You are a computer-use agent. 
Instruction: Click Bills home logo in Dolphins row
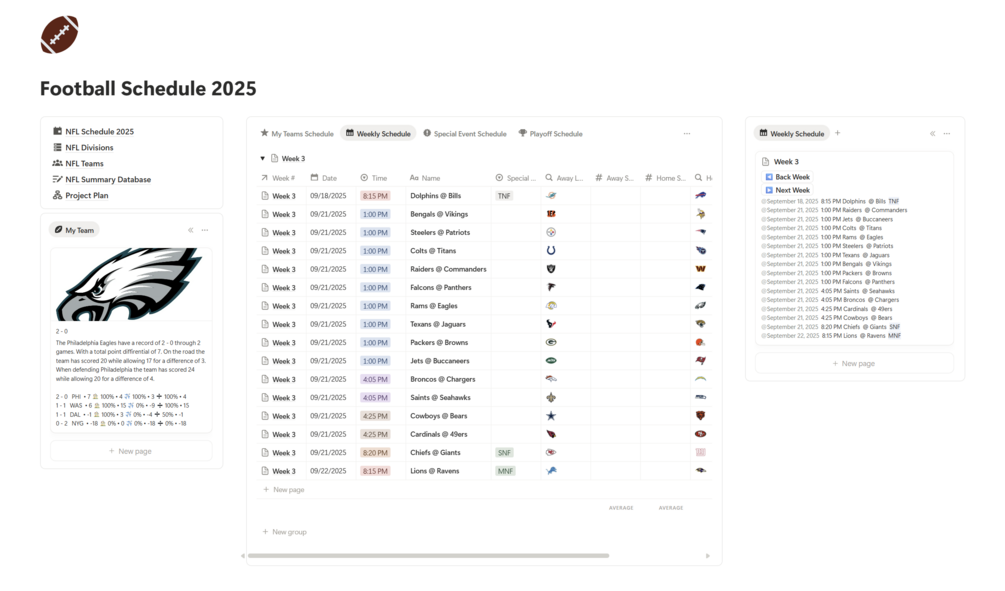pos(701,196)
